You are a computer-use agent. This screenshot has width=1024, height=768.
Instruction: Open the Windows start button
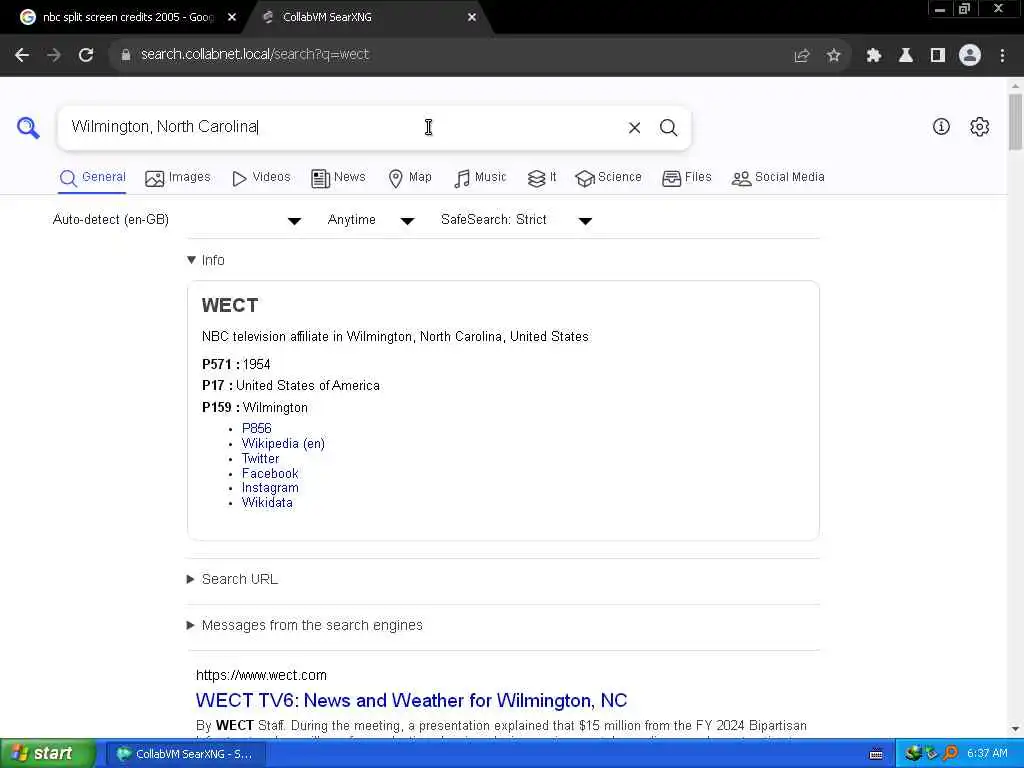(47, 754)
